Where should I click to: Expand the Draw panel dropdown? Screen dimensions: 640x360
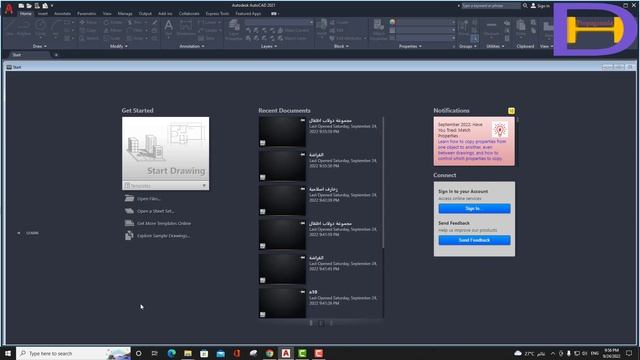[40, 47]
